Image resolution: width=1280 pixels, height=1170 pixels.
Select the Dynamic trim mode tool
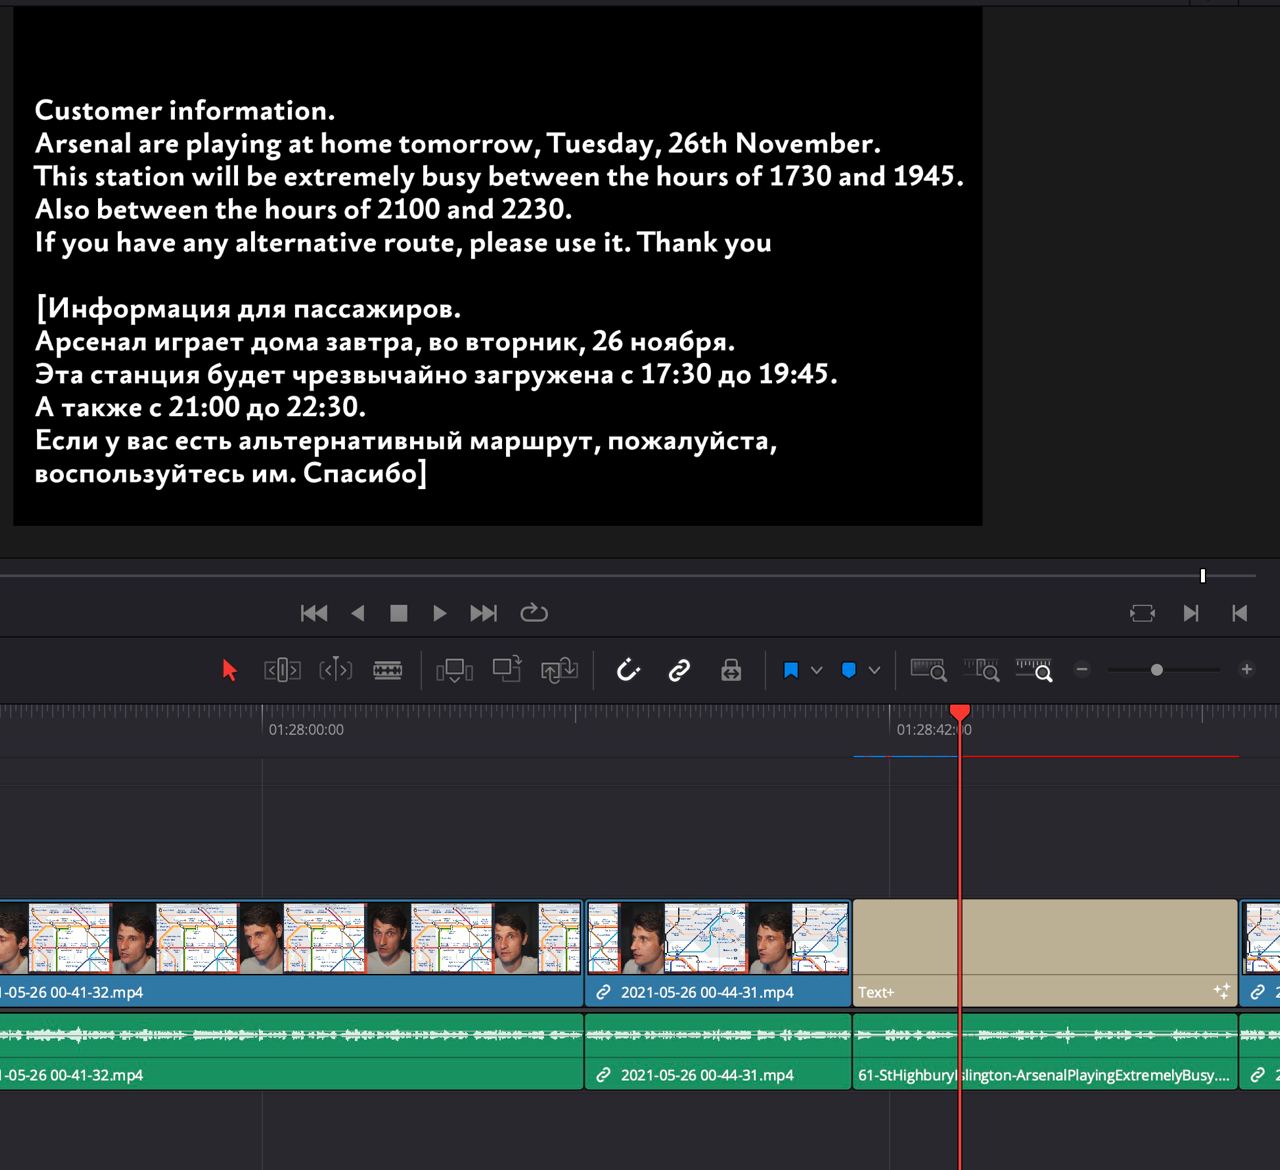coord(336,670)
